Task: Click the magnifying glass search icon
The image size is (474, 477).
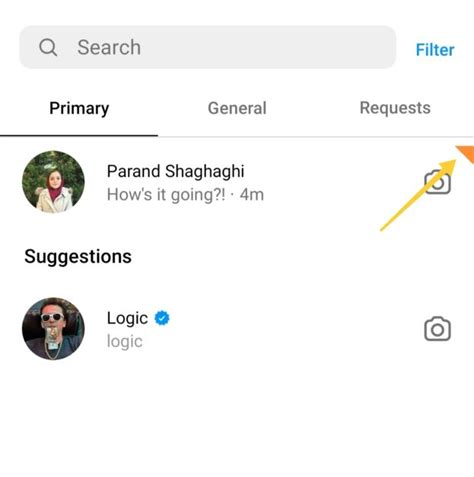Action: pyautogui.click(x=48, y=47)
